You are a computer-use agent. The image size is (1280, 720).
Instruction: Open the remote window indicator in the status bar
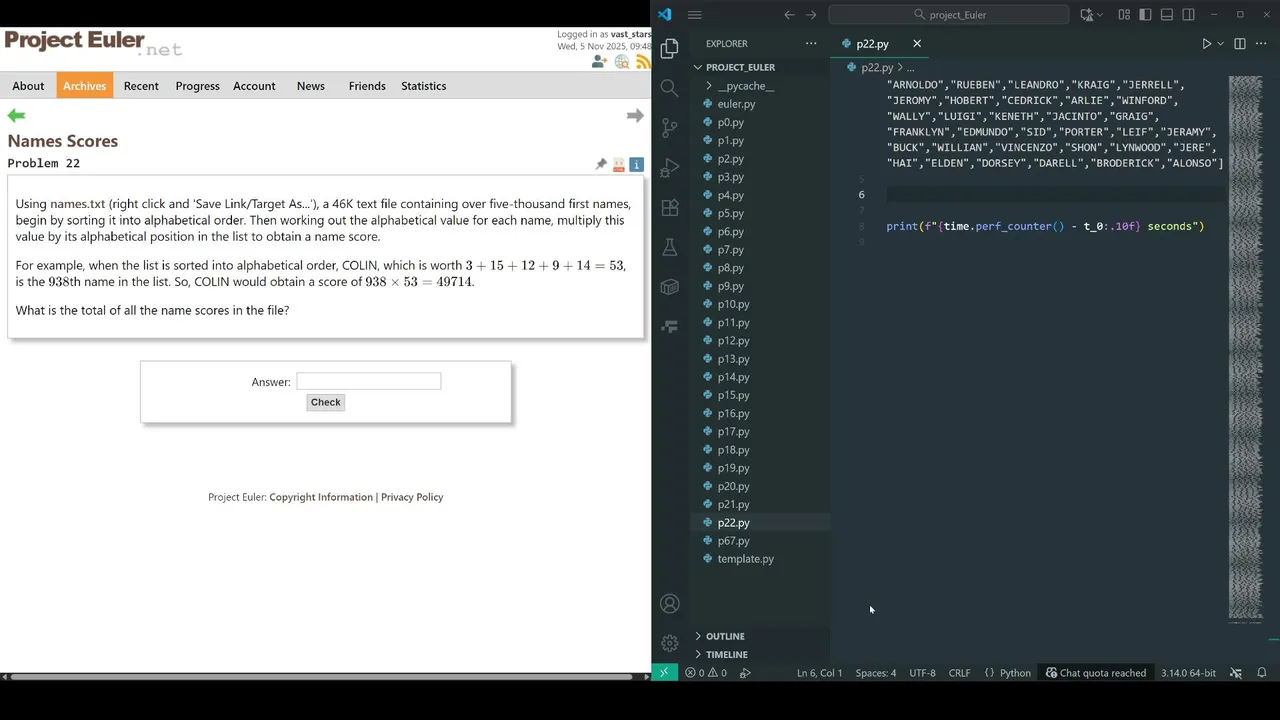click(663, 673)
